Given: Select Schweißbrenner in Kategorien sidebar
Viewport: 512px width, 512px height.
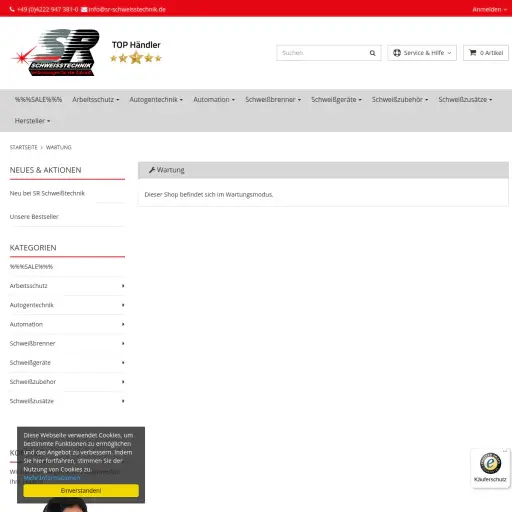Looking at the screenshot, I should click(33, 343).
